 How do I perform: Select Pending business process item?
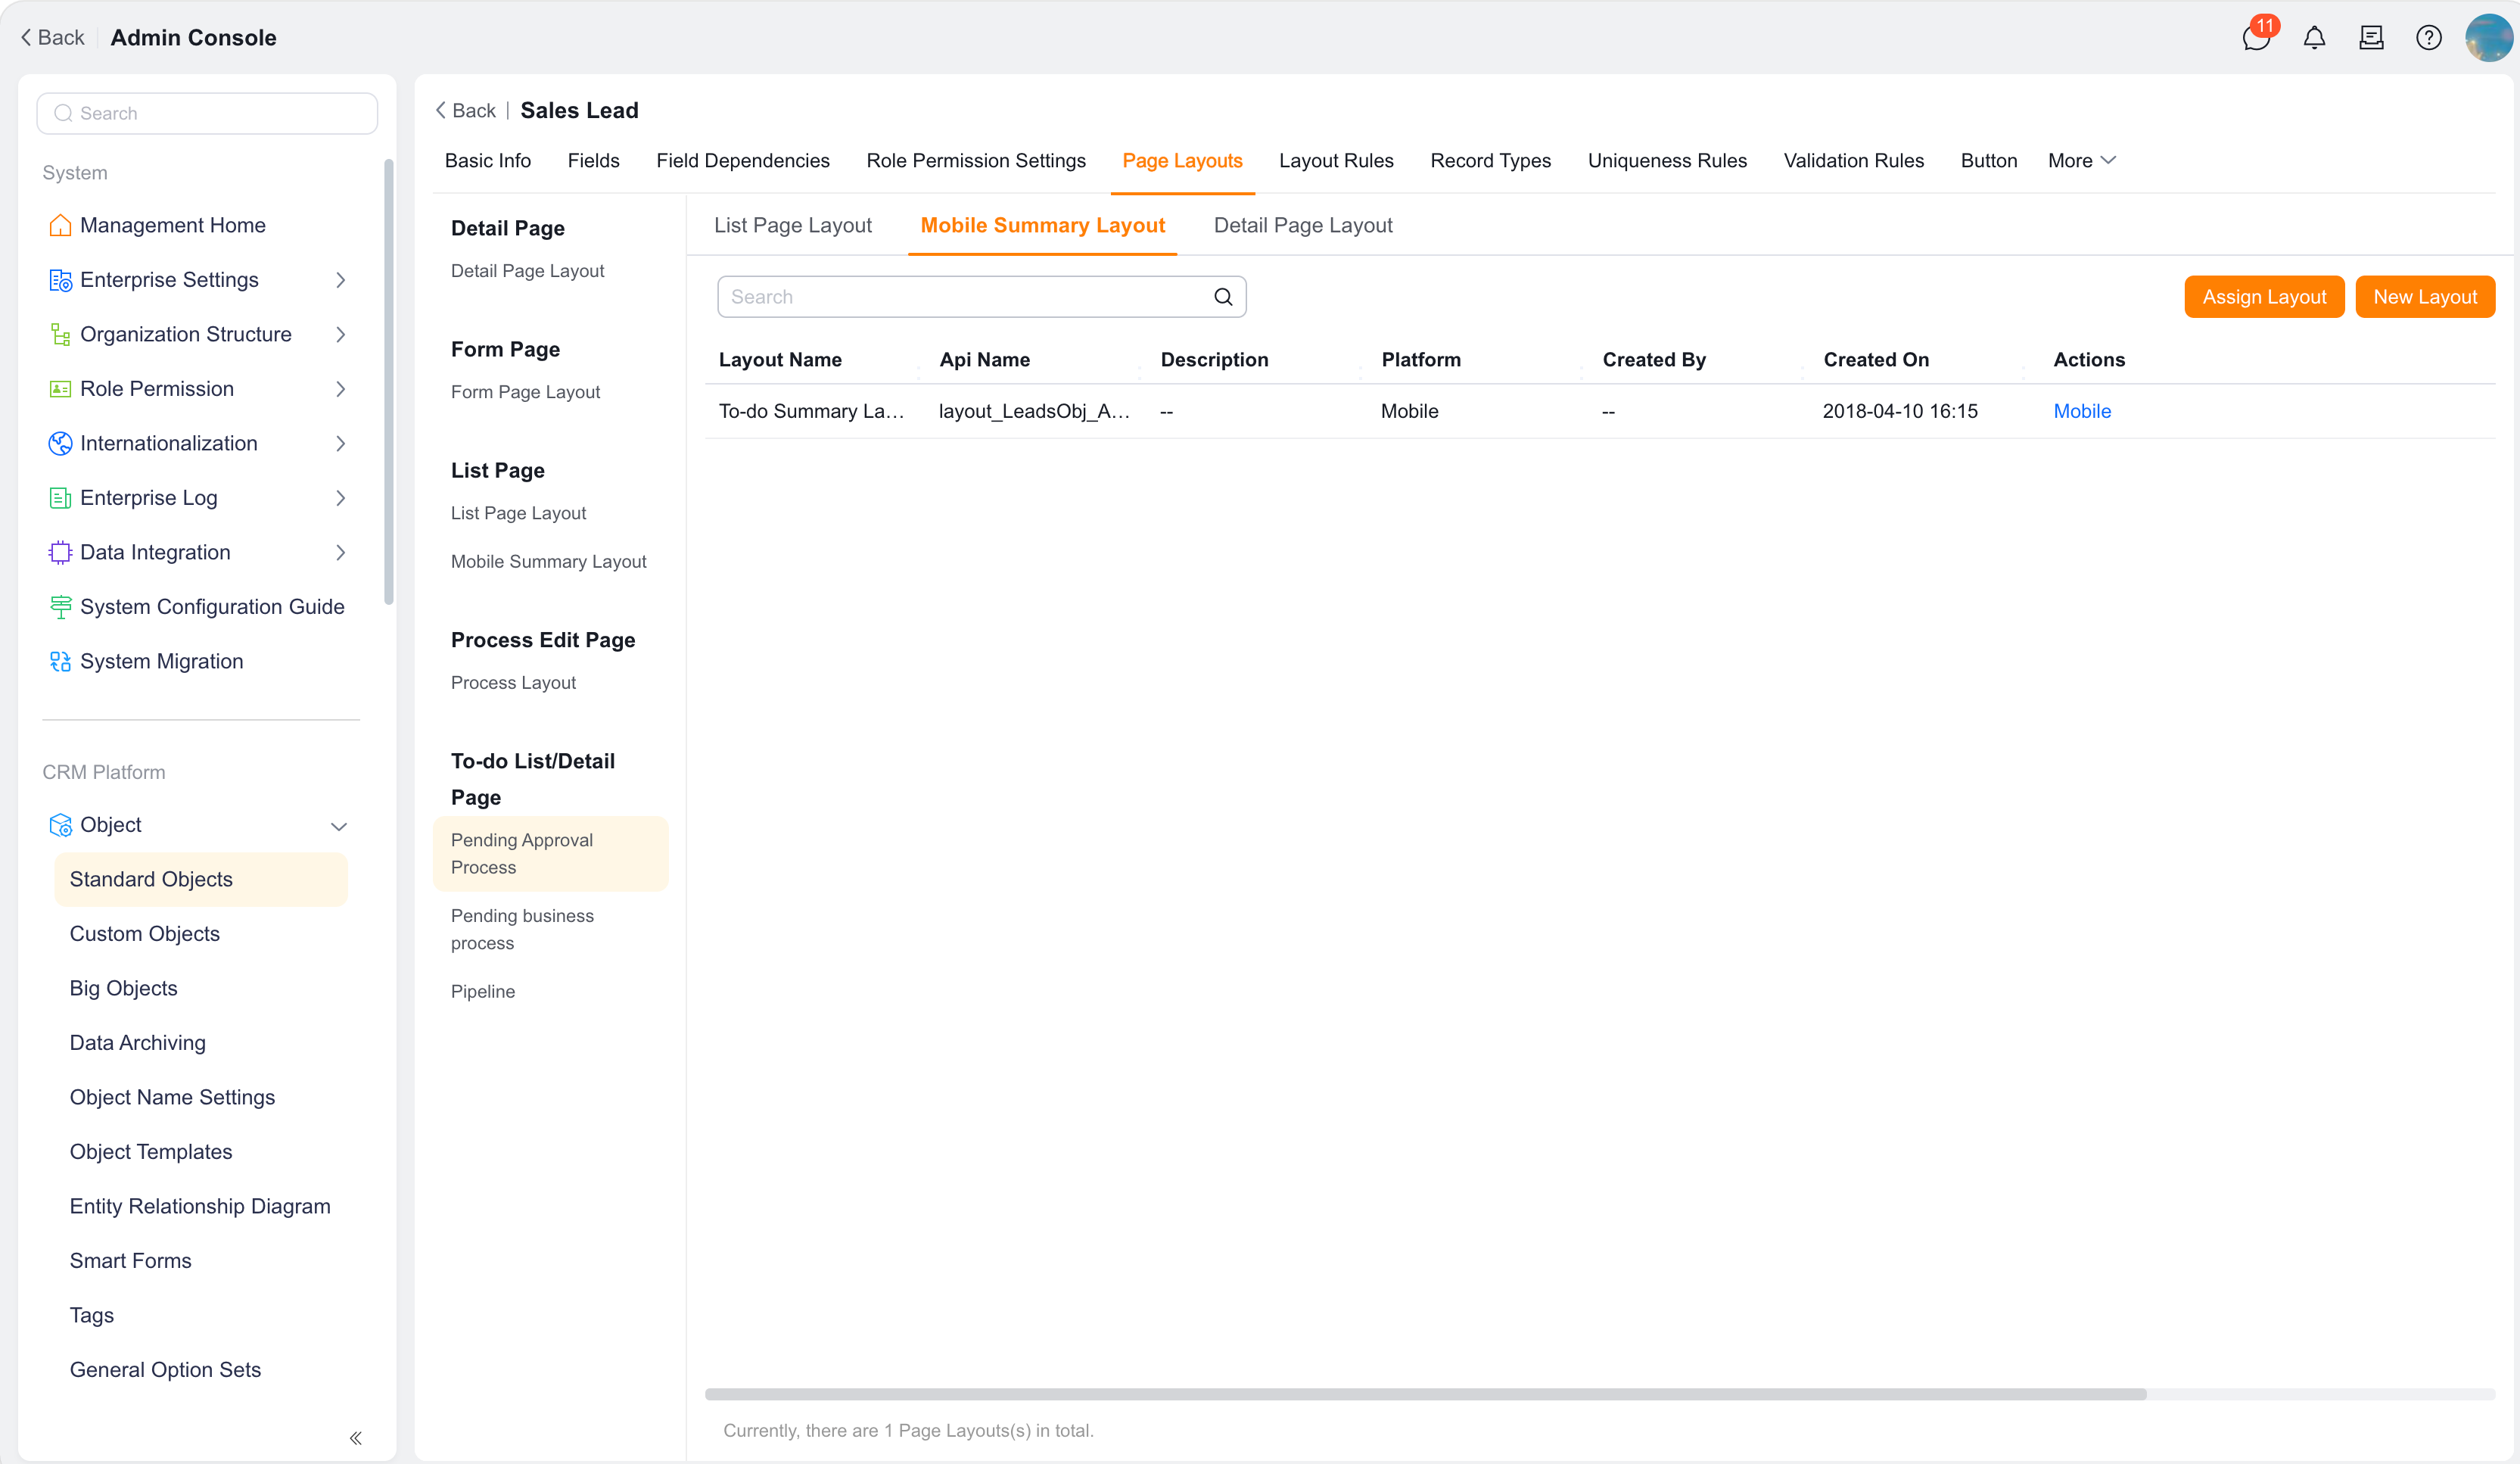[550, 929]
